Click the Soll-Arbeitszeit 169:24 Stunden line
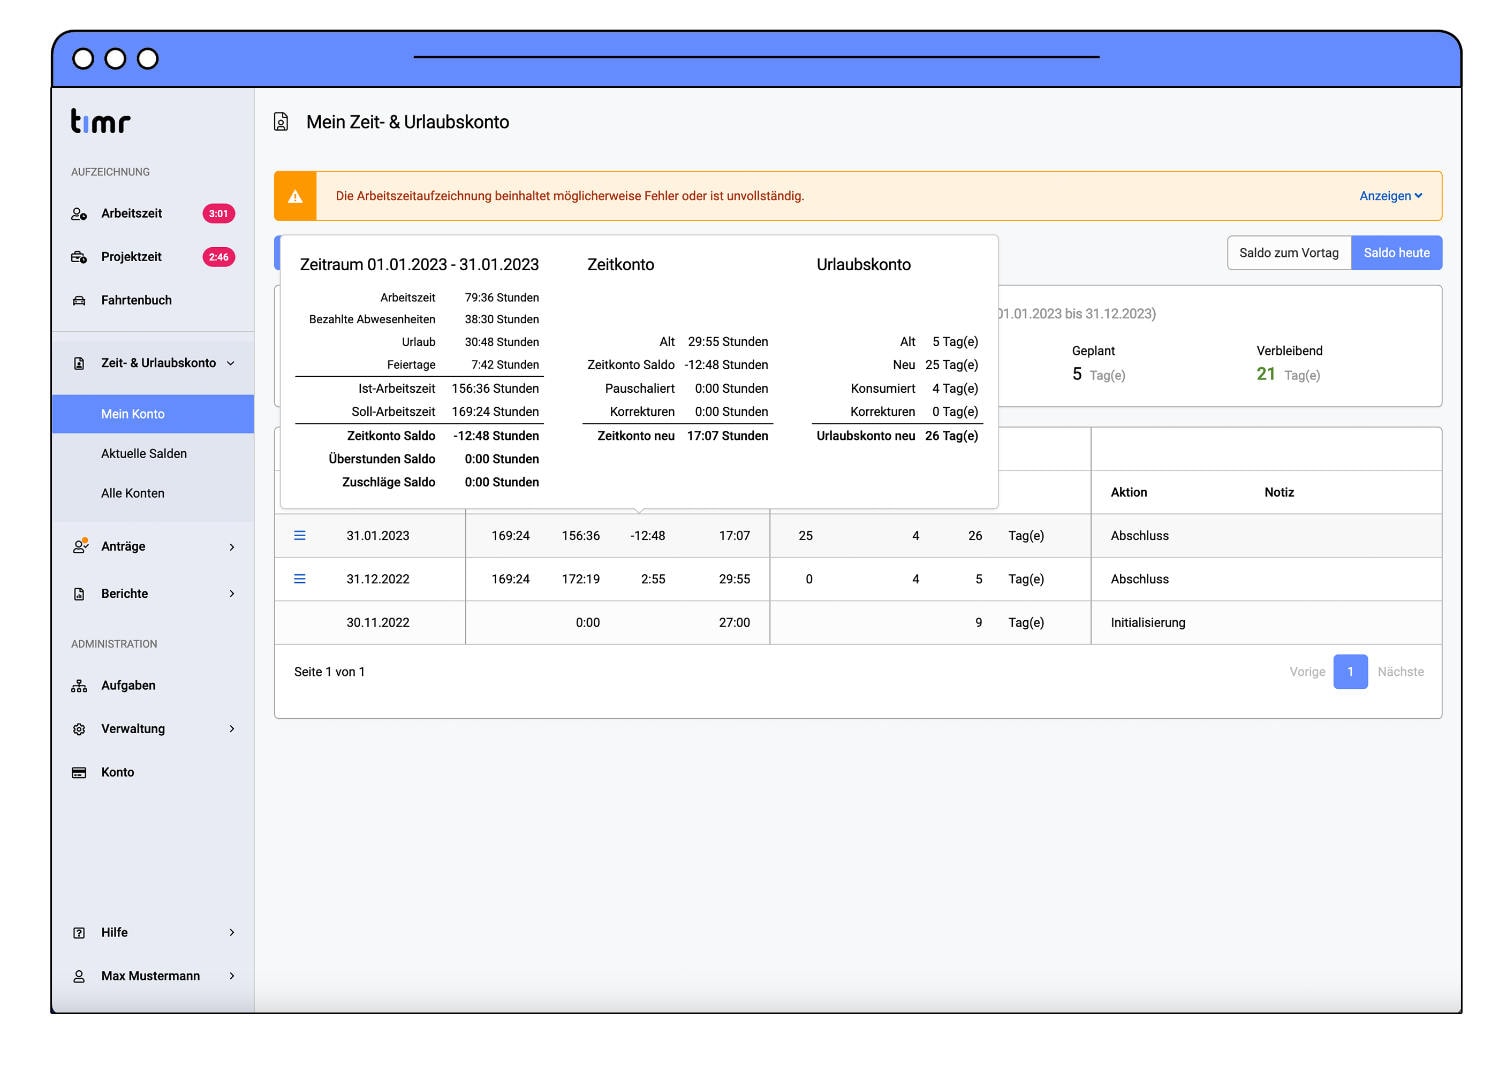1499x1073 pixels. (x=445, y=412)
